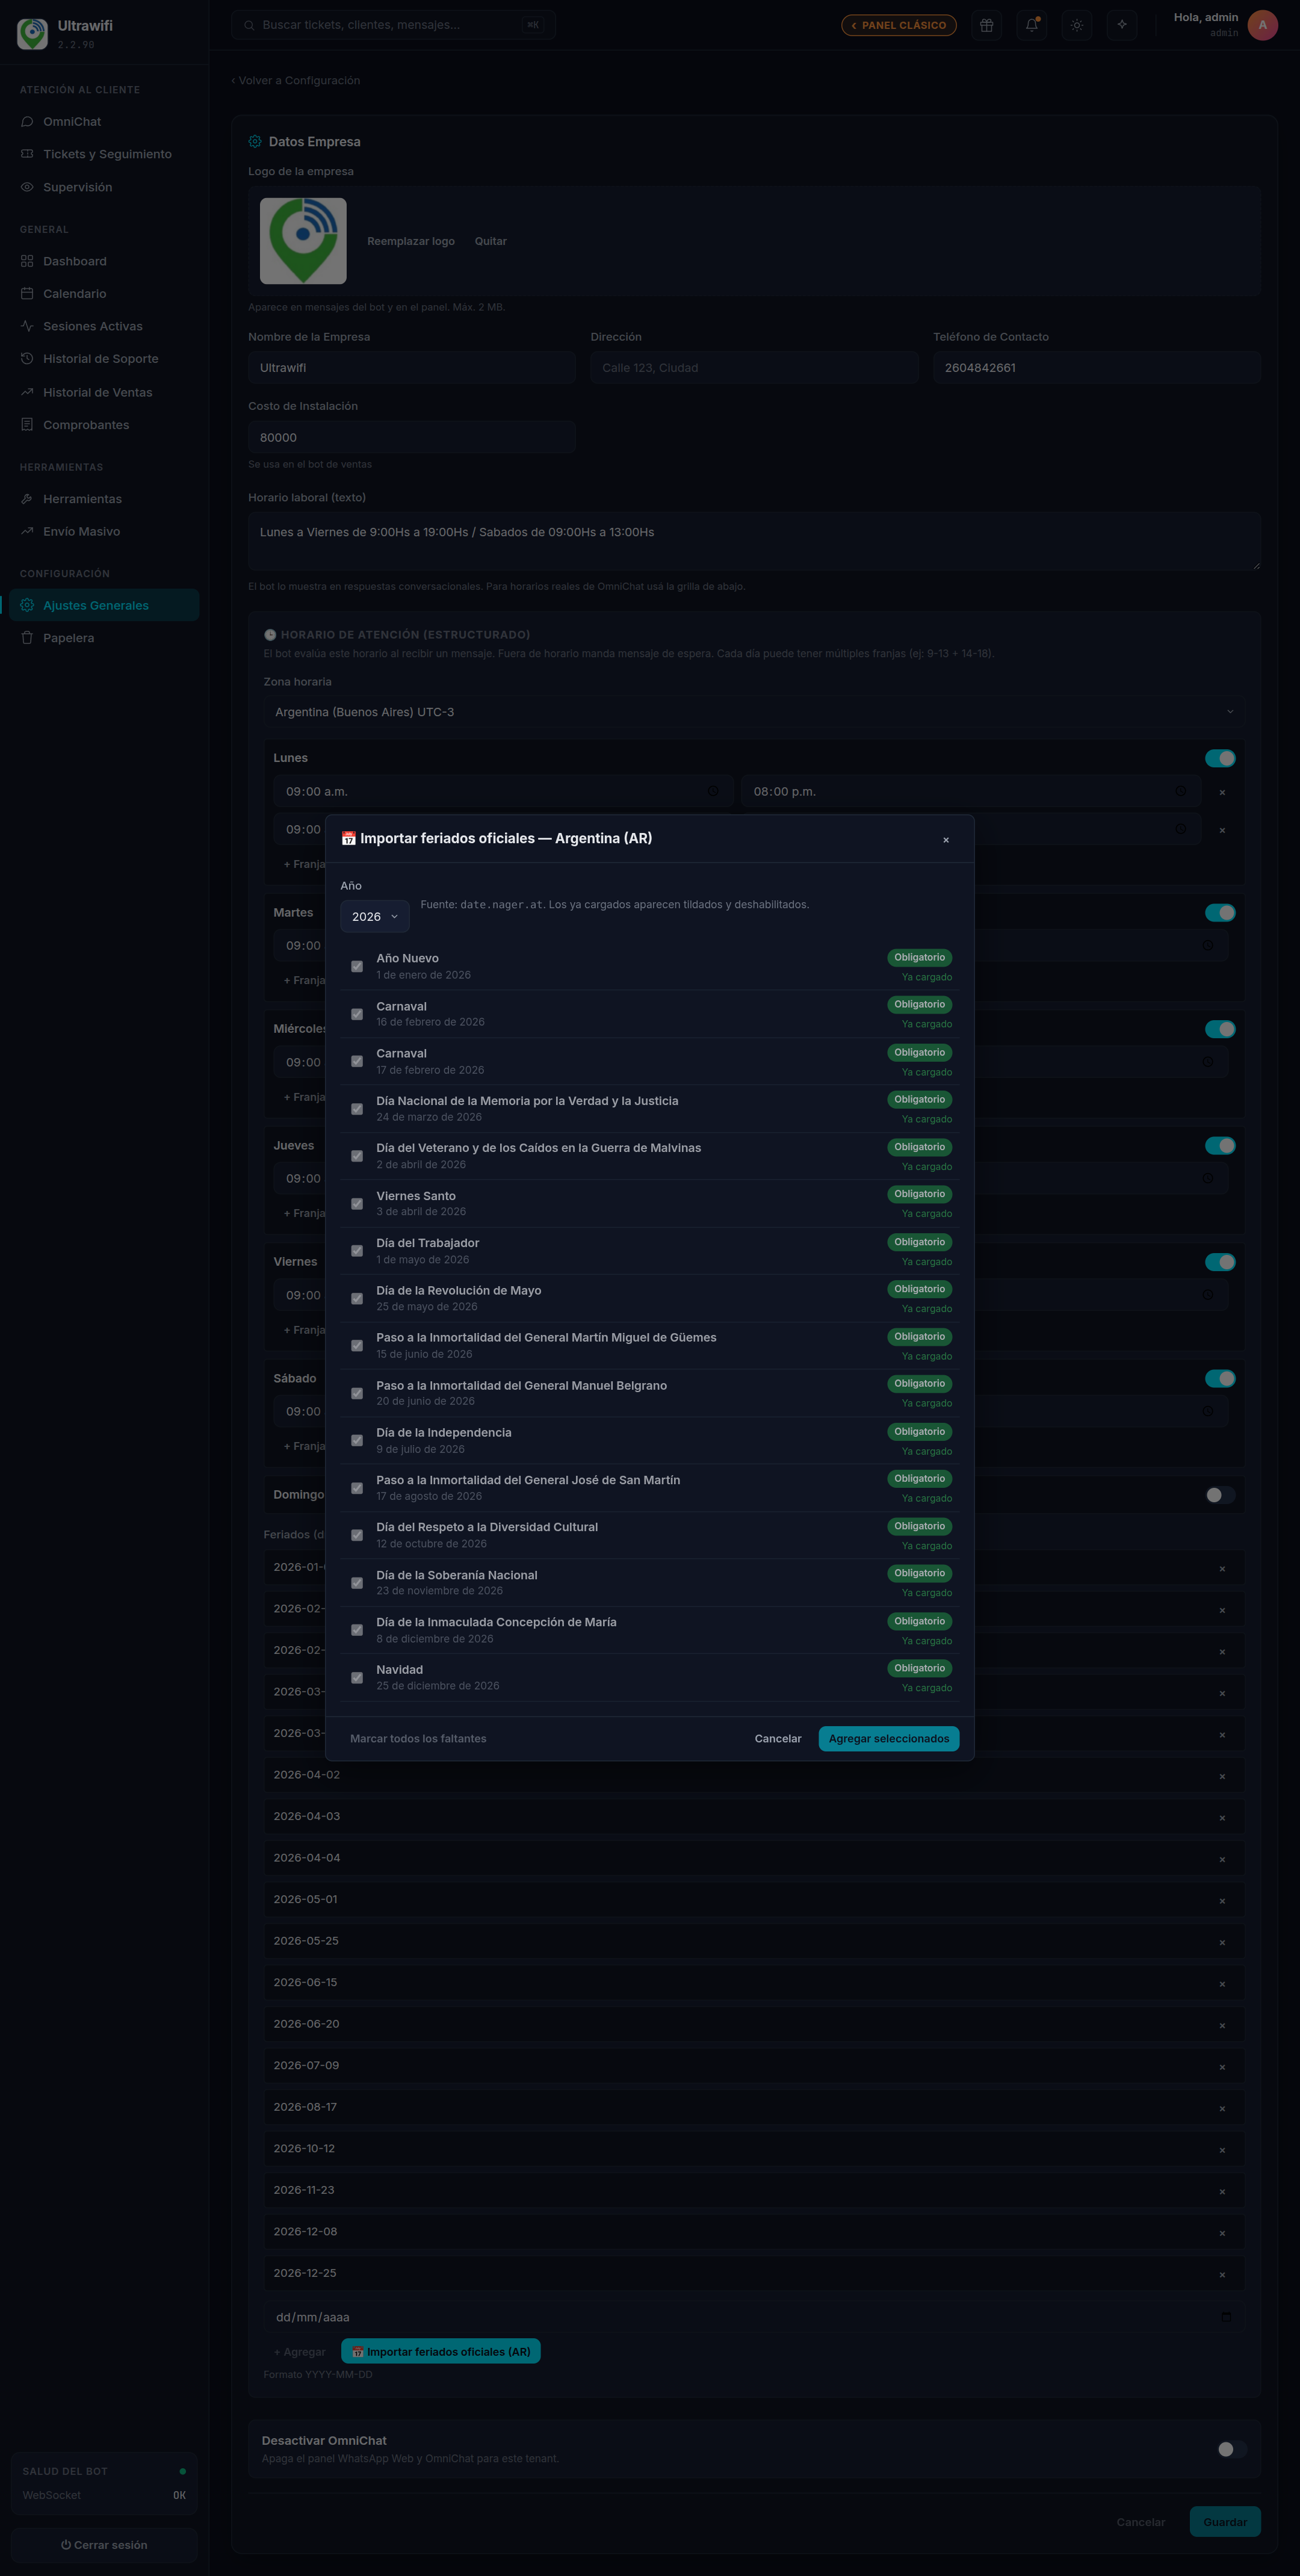Go to Tickets y Seguimiento
The image size is (1300, 2576).
(x=104, y=154)
